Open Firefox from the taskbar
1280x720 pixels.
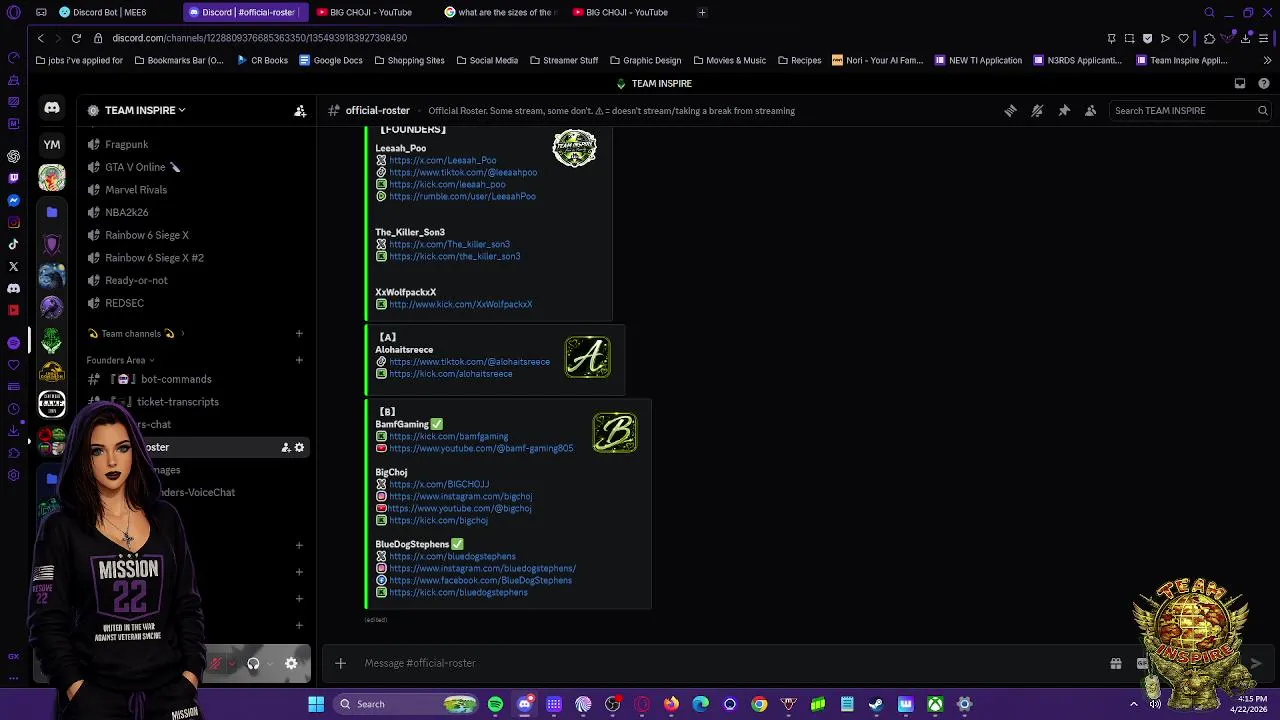[671, 704]
